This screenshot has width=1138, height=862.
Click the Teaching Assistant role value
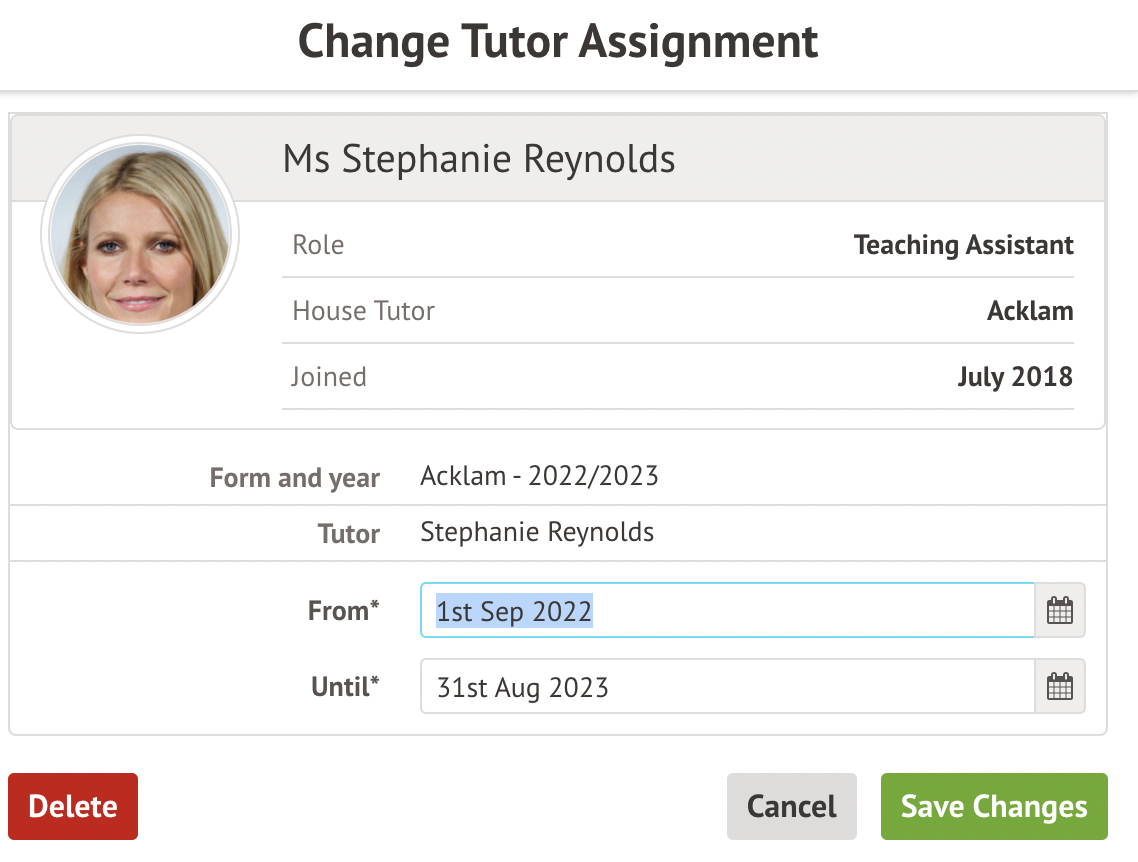(963, 245)
